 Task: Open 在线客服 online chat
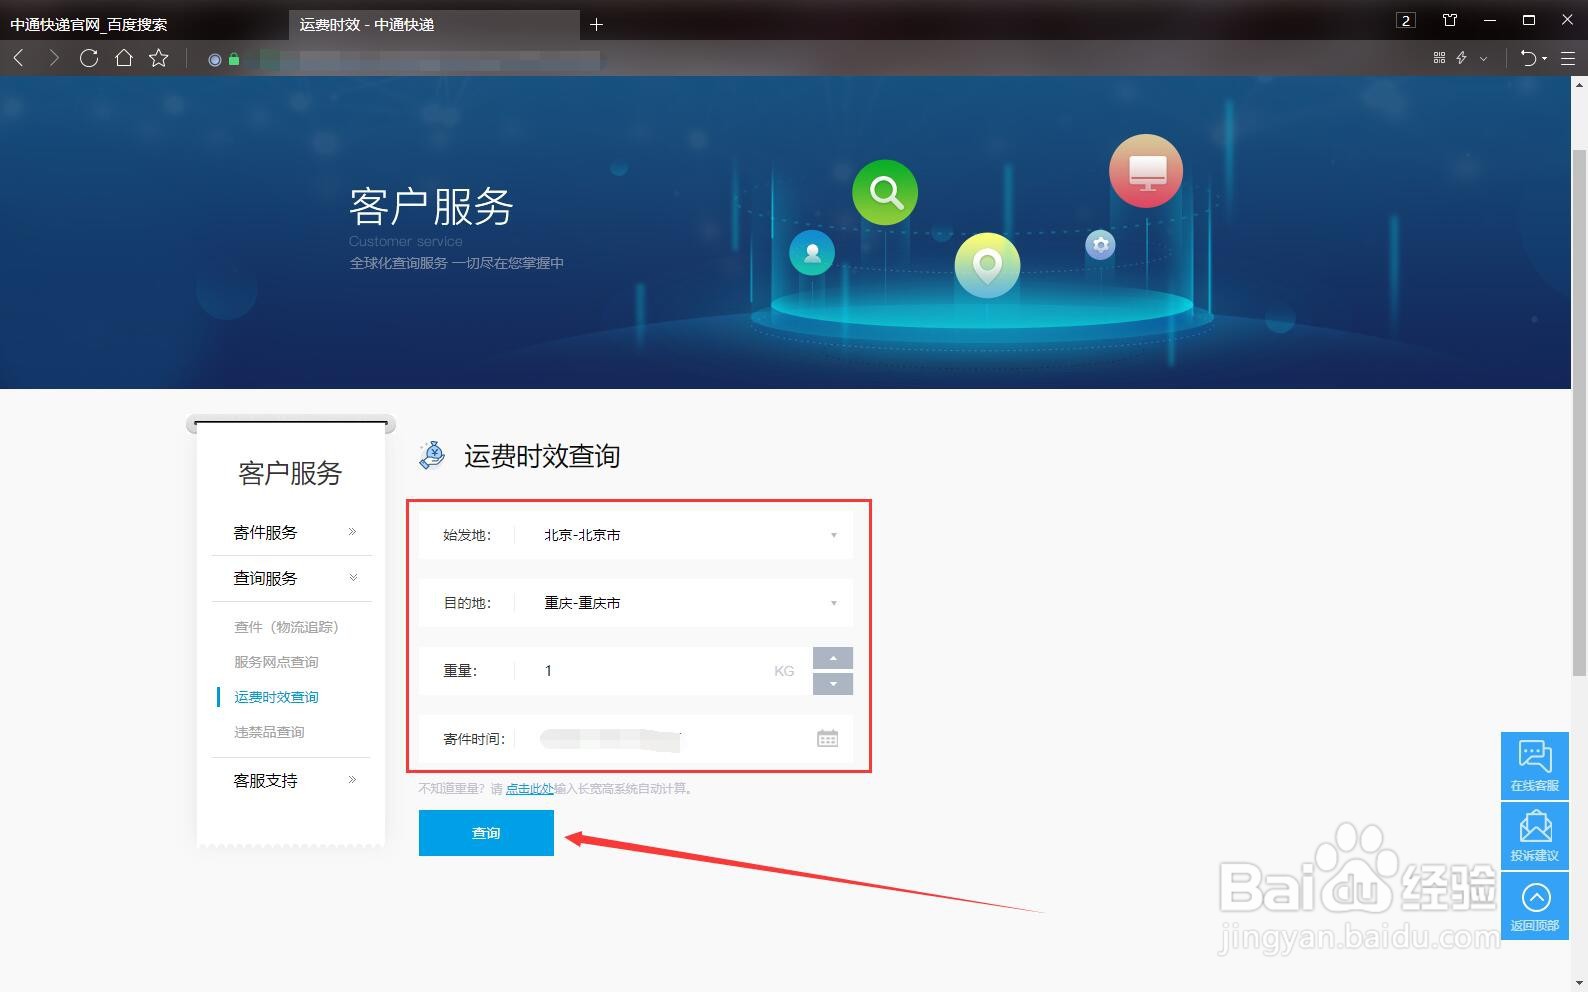click(x=1534, y=765)
